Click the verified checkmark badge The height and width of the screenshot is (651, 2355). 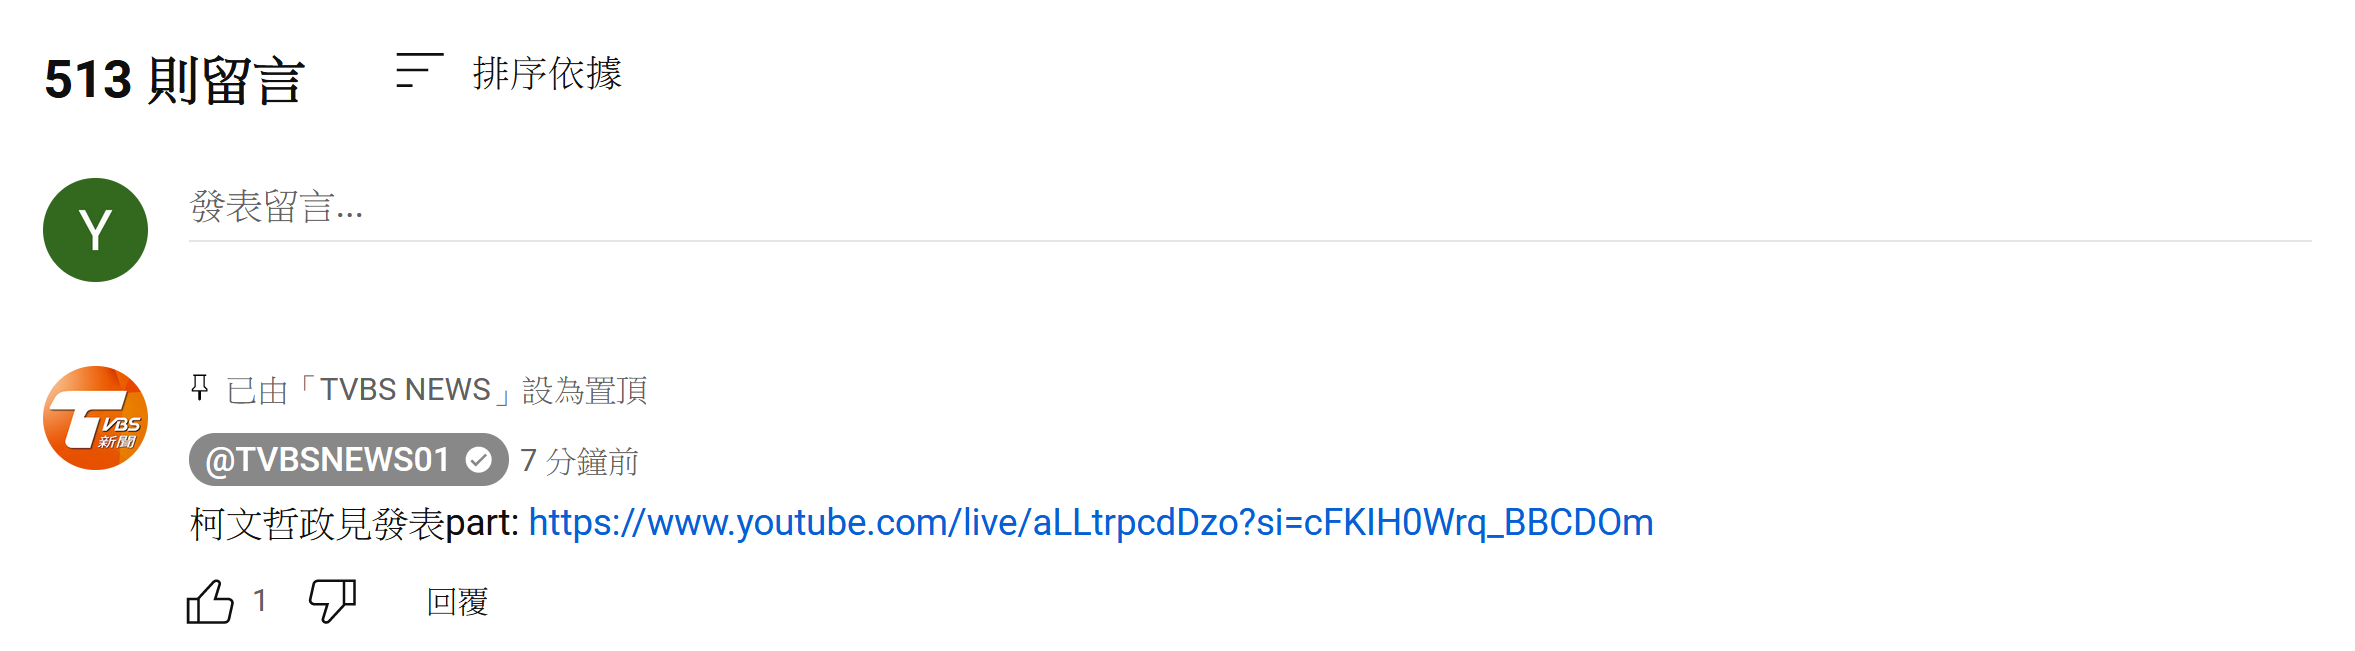(479, 460)
